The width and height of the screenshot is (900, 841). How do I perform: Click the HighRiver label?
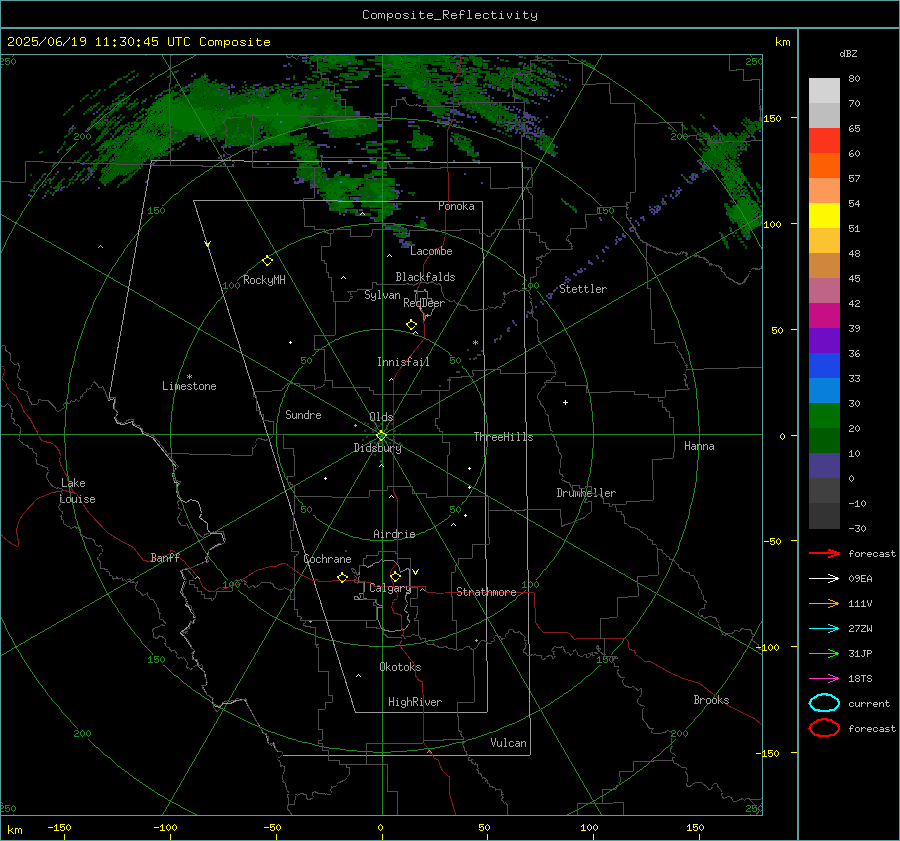click(x=414, y=702)
